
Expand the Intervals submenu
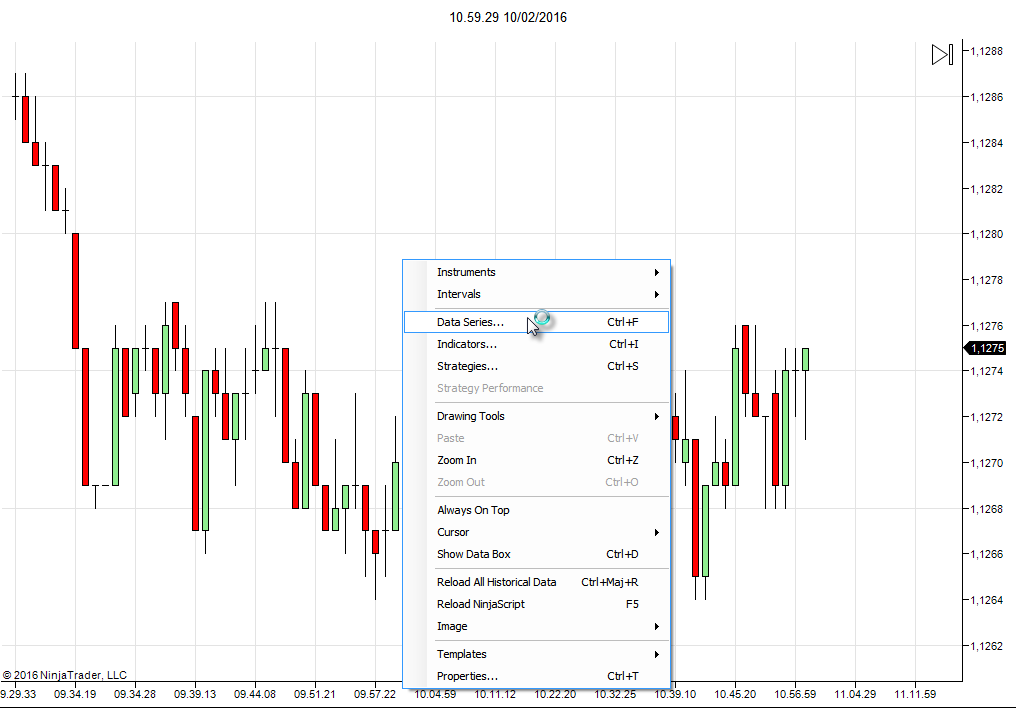click(x=536, y=294)
